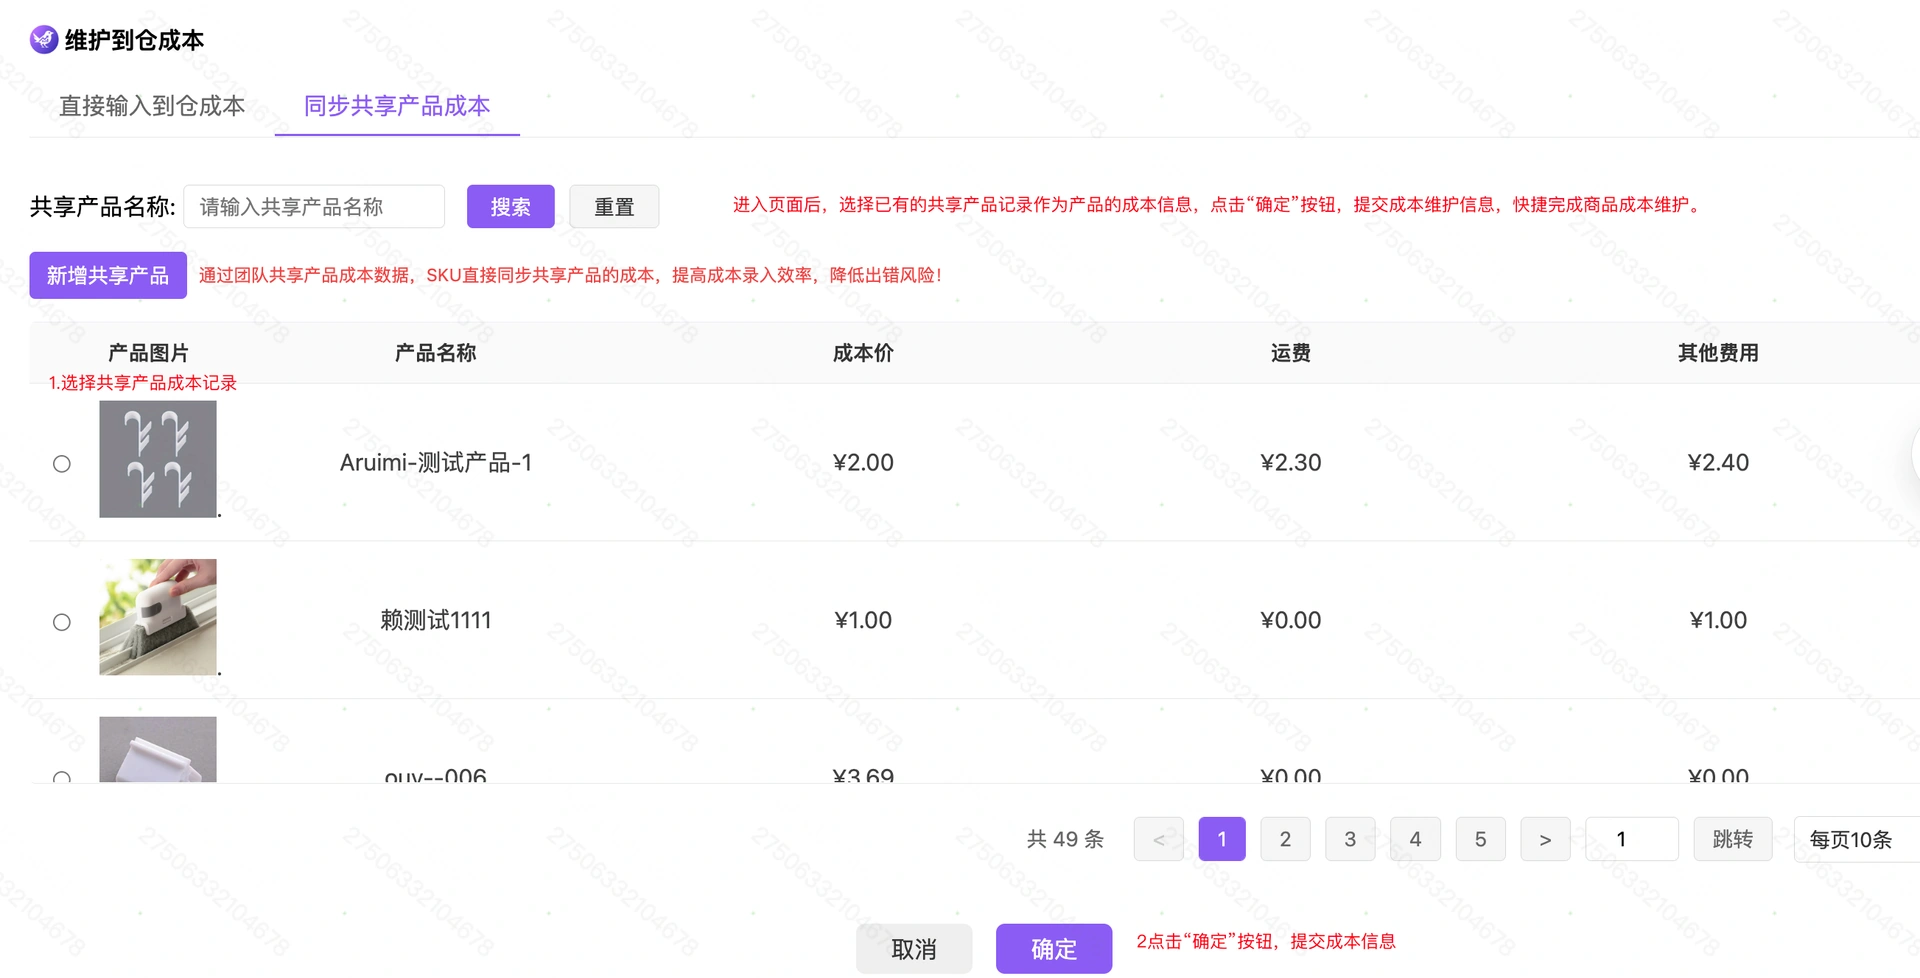Focus the jump-to page number field
This screenshot has height=978, width=1920.
pos(1632,839)
